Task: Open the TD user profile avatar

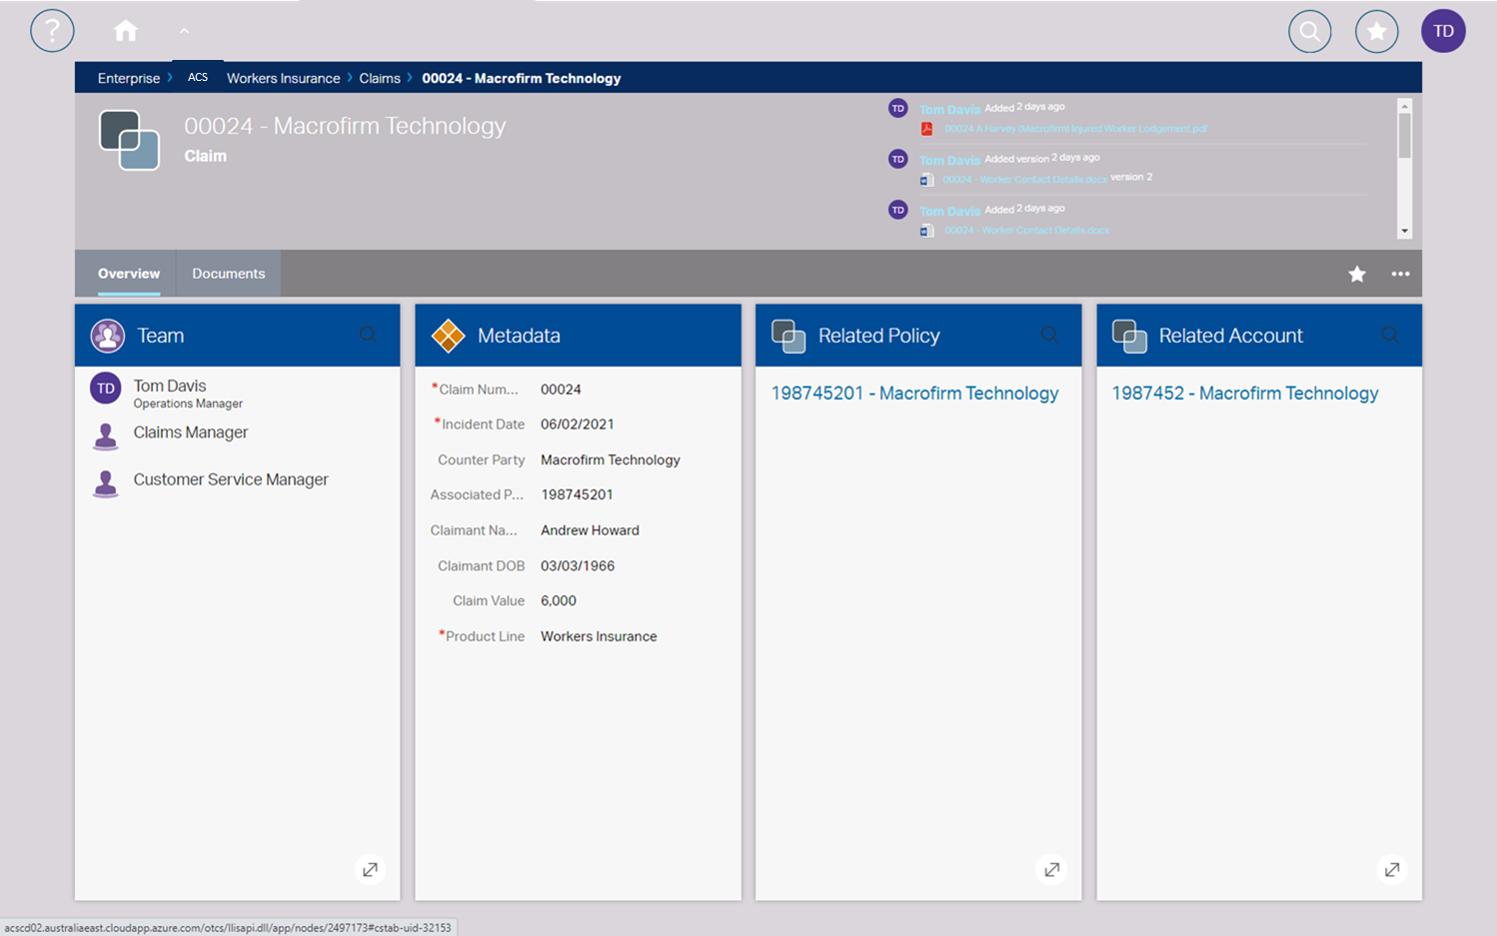Action: point(1443,31)
